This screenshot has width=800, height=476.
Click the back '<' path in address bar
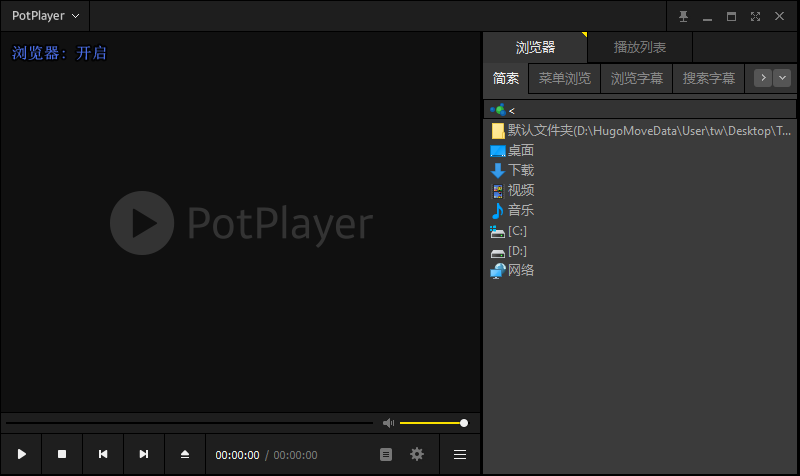512,111
